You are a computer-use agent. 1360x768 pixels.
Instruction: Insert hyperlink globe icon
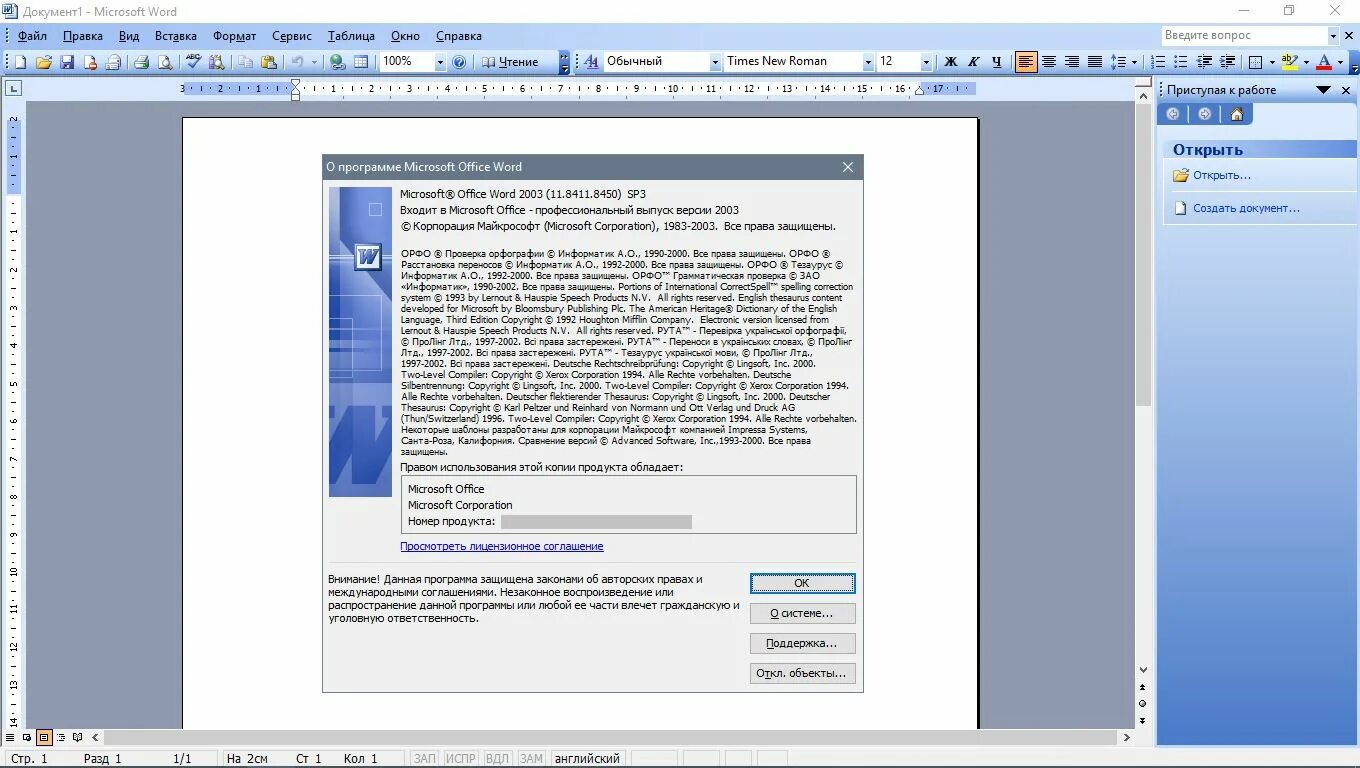[338, 62]
